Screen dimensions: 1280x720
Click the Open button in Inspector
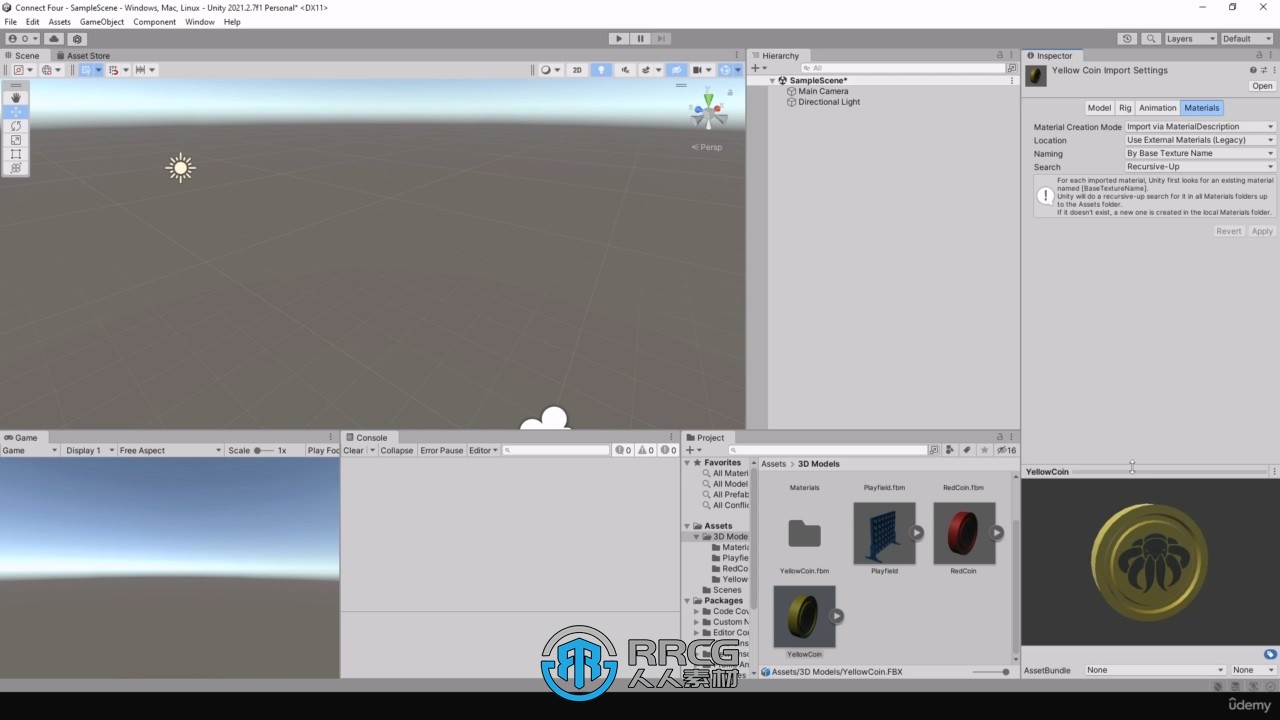(x=1262, y=86)
